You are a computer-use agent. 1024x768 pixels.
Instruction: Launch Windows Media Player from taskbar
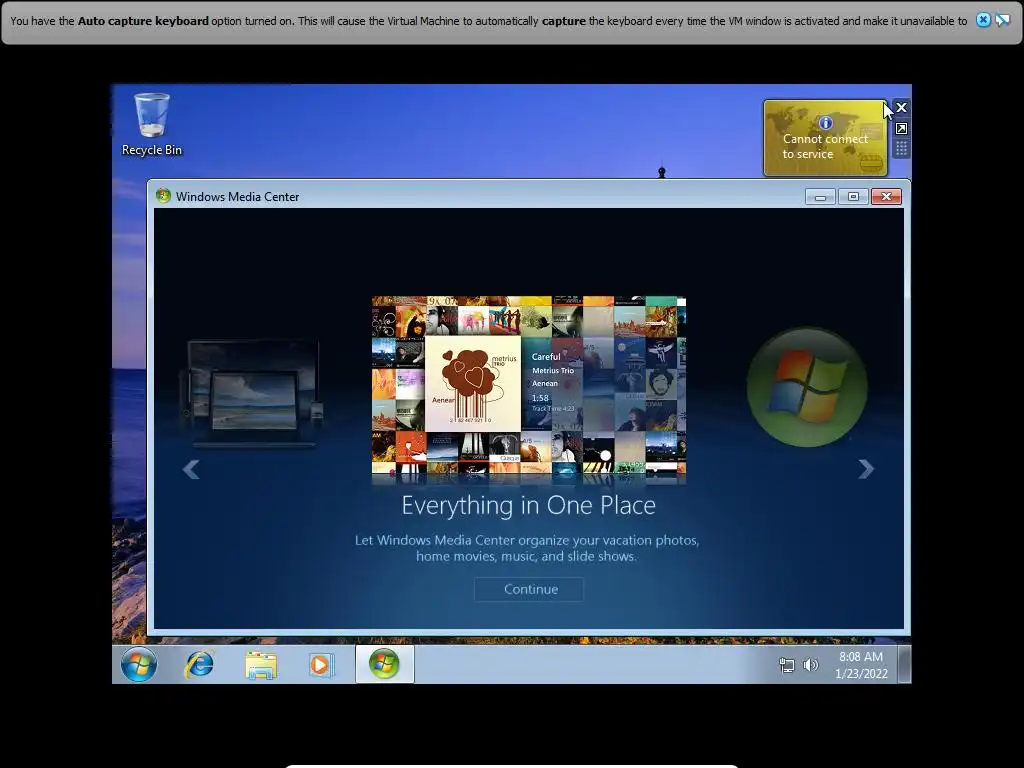point(321,665)
